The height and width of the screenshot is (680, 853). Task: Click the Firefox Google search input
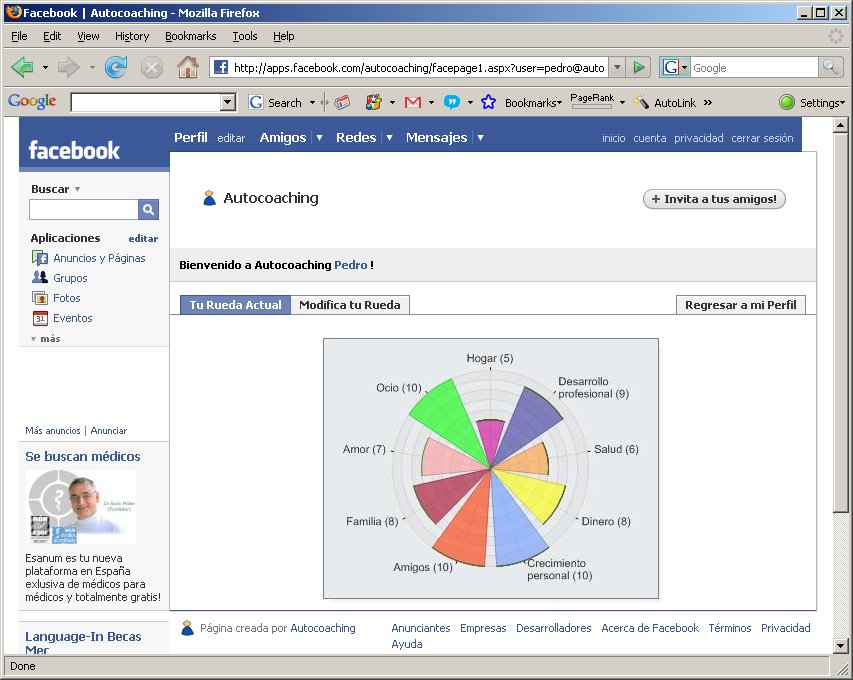(x=754, y=68)
